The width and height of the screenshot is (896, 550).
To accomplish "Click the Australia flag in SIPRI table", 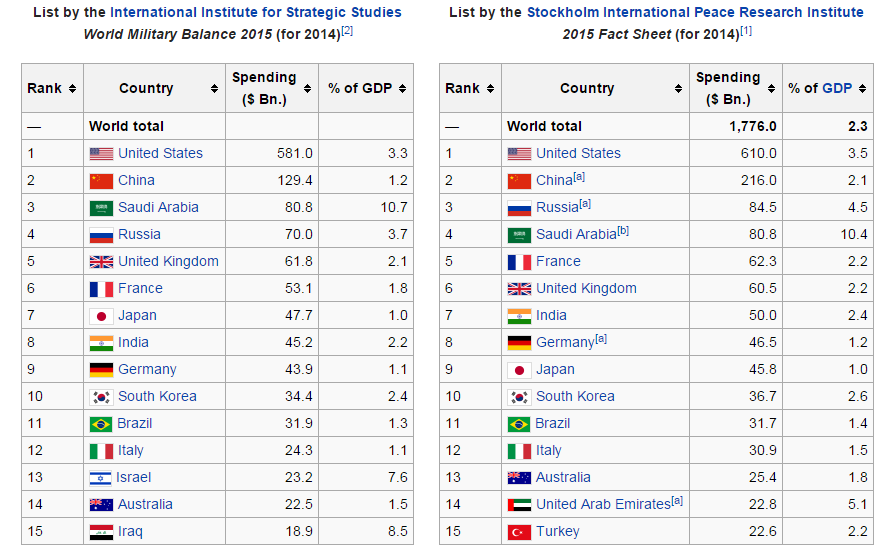I will (519, 478).
